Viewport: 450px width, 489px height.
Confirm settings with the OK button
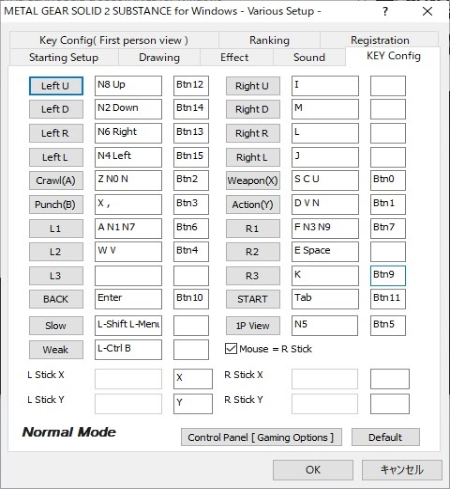coord(313,470)
